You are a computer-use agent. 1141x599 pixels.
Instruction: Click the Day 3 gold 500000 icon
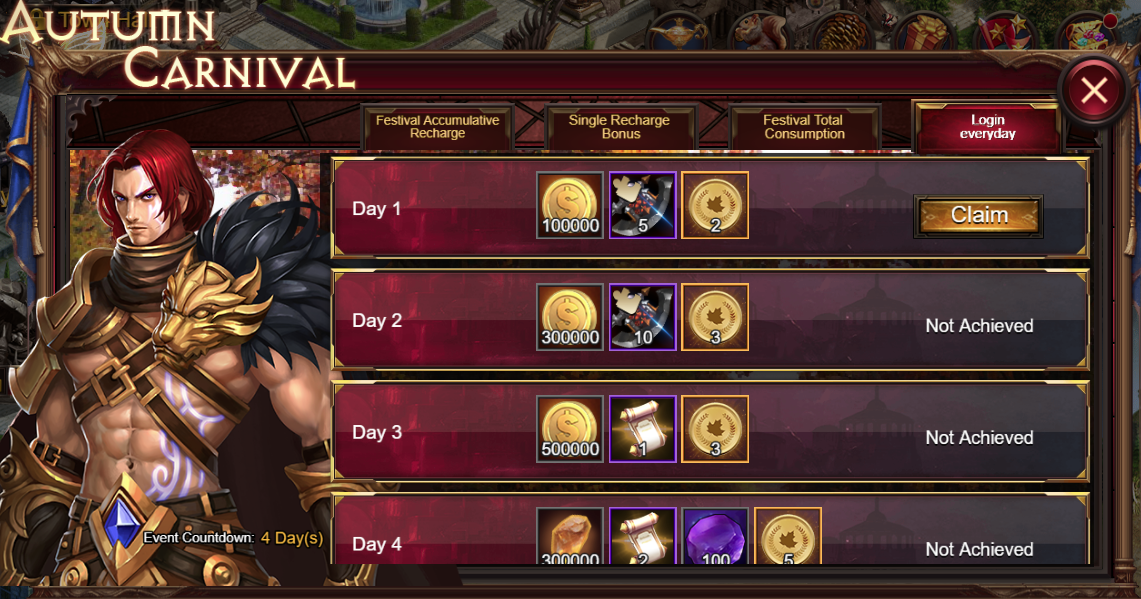point(570,429)
